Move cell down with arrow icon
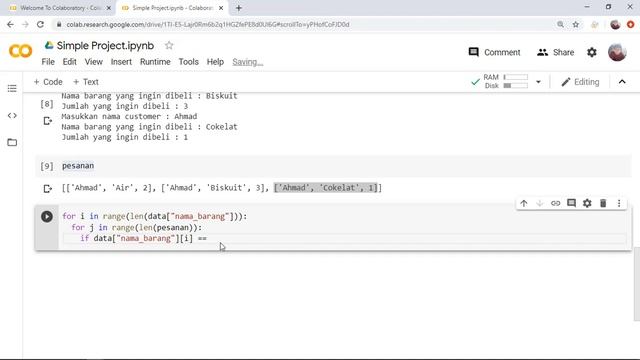Screen dimensions: 640x360 (540, 203)
